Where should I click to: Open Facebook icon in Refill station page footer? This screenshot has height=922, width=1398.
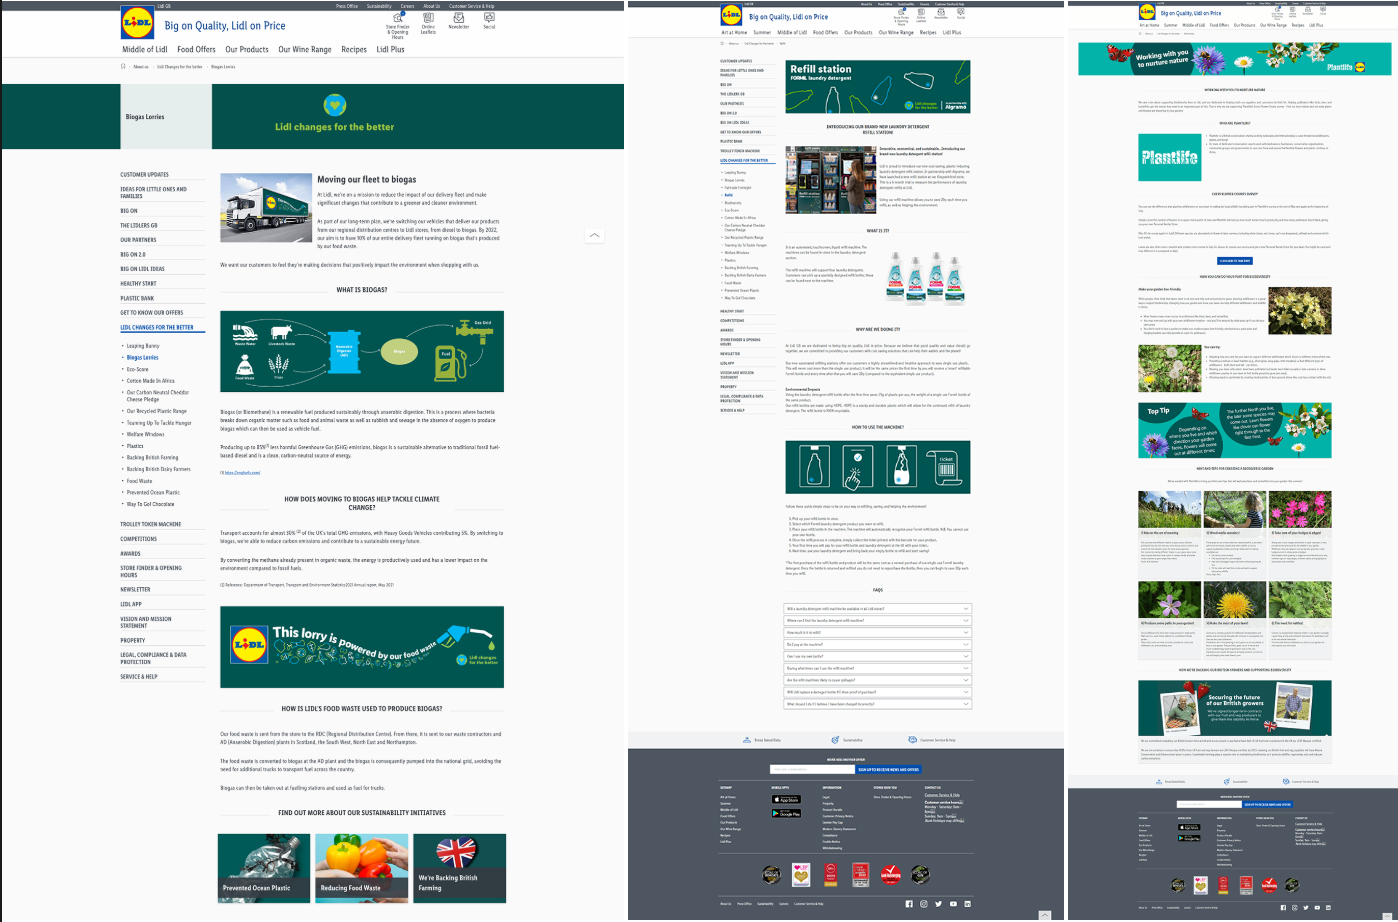[x=909, y=904]
